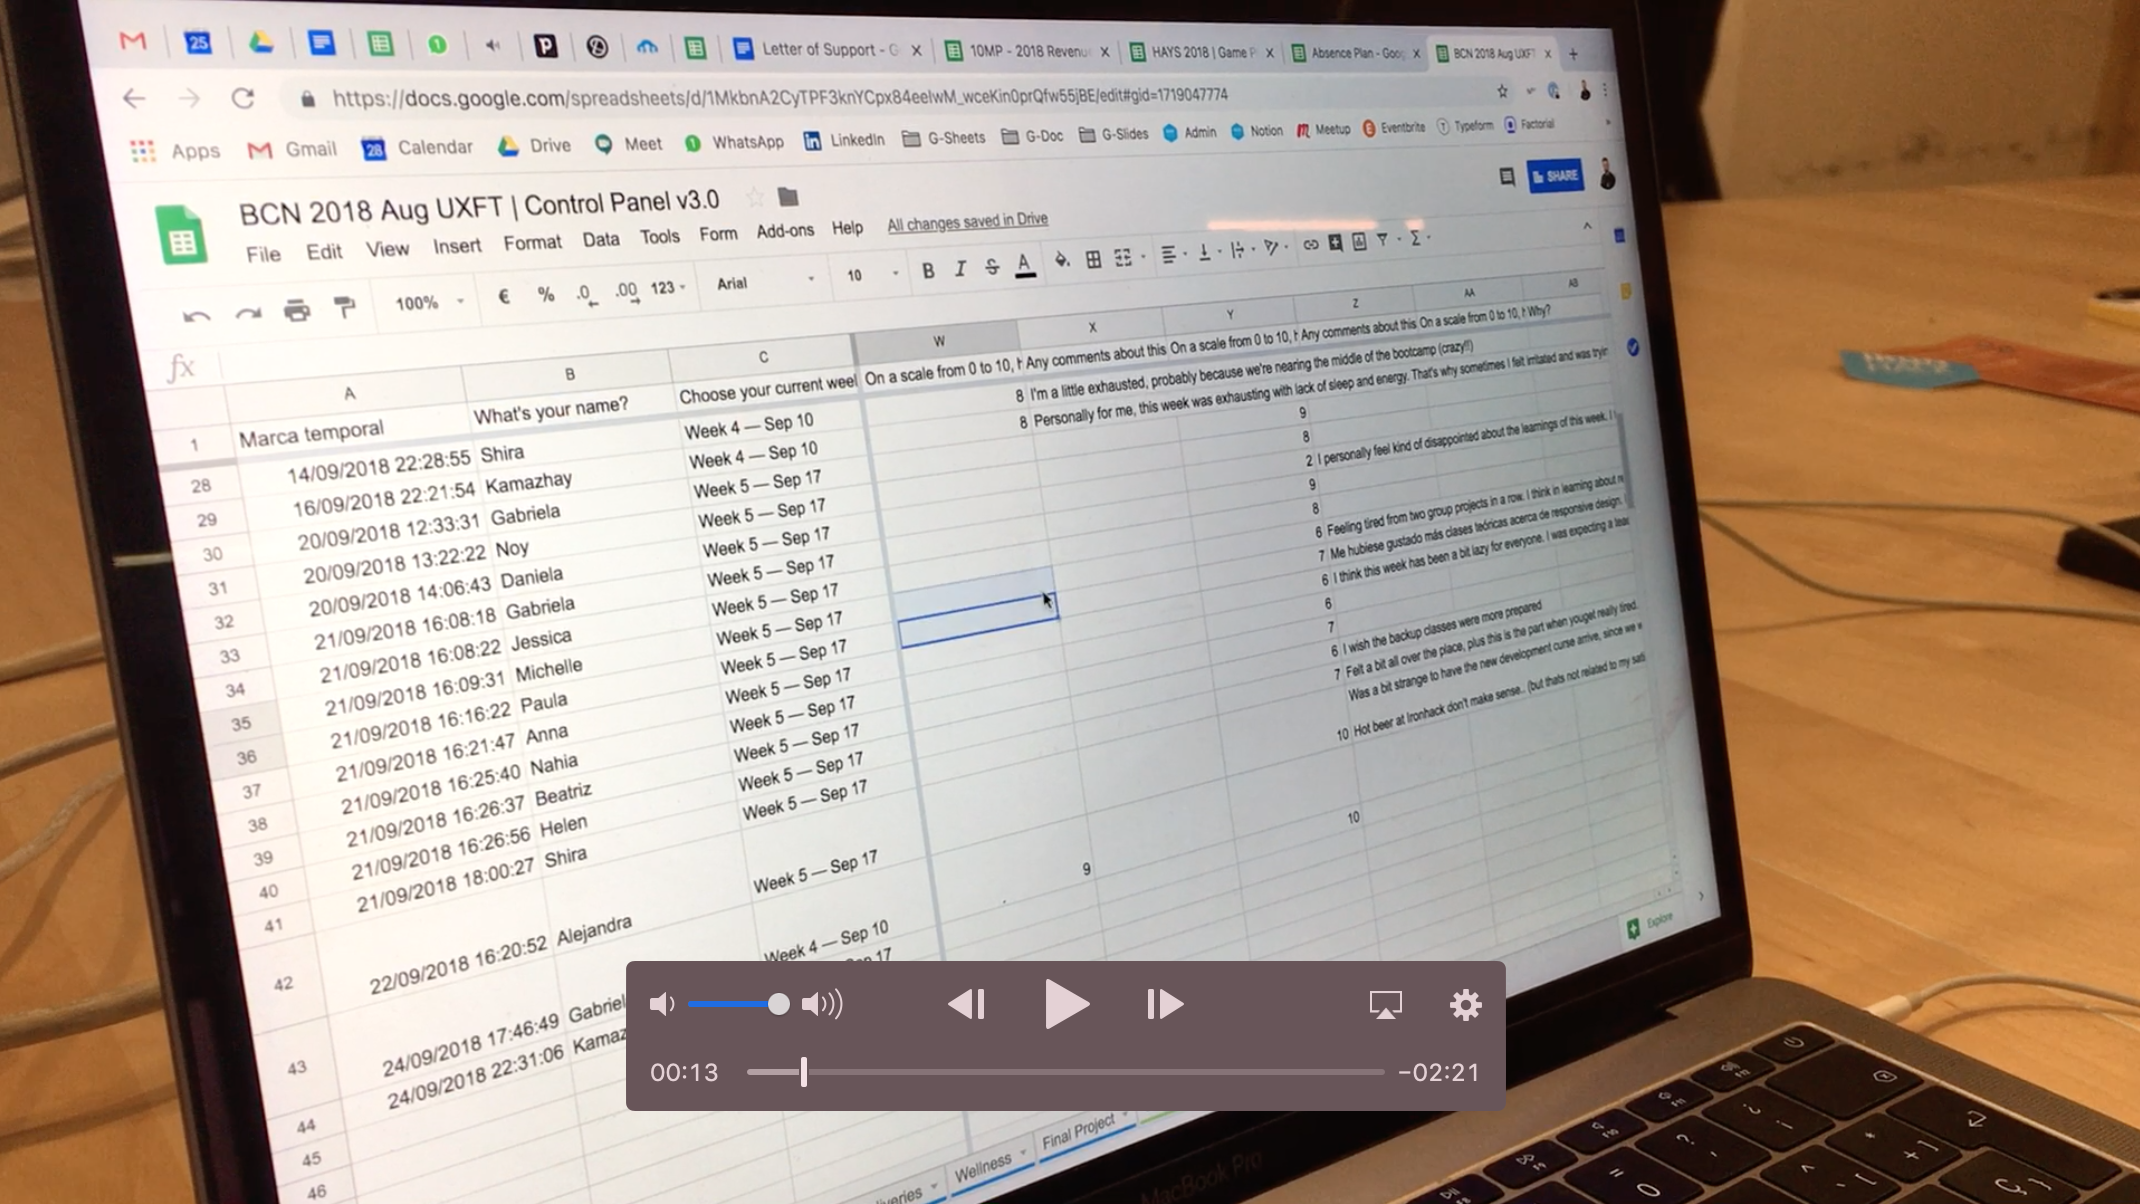Open comments history icon beside Share

point(1506,177)
